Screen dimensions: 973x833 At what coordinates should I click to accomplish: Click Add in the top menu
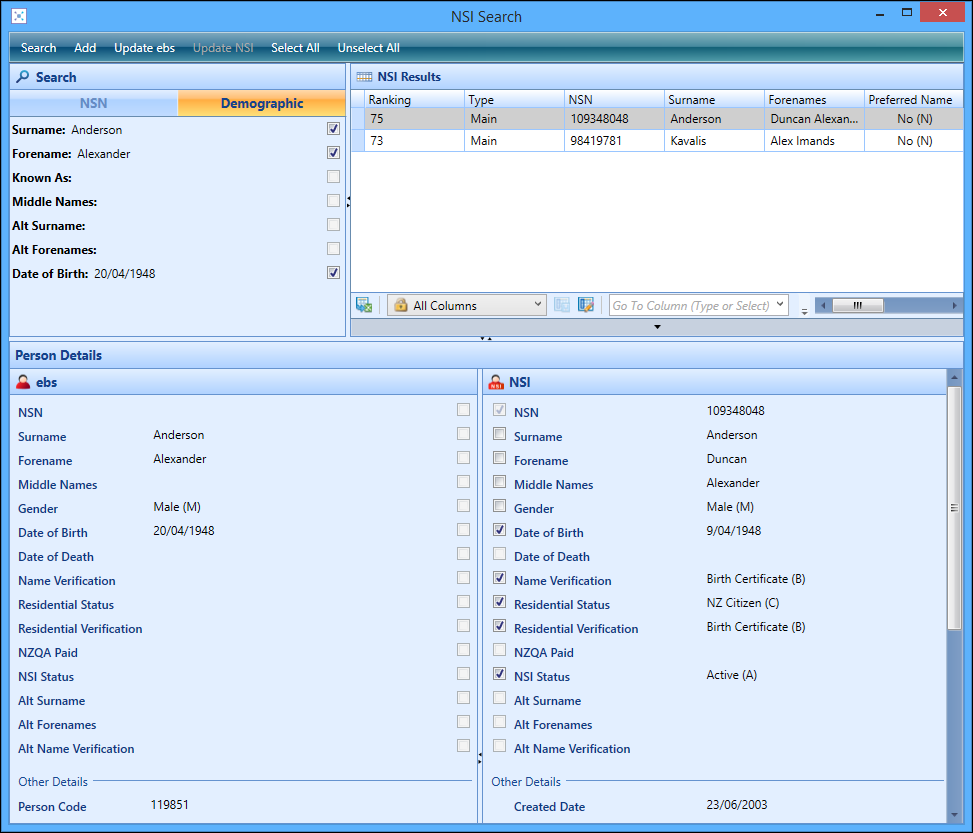pos(85,48)
